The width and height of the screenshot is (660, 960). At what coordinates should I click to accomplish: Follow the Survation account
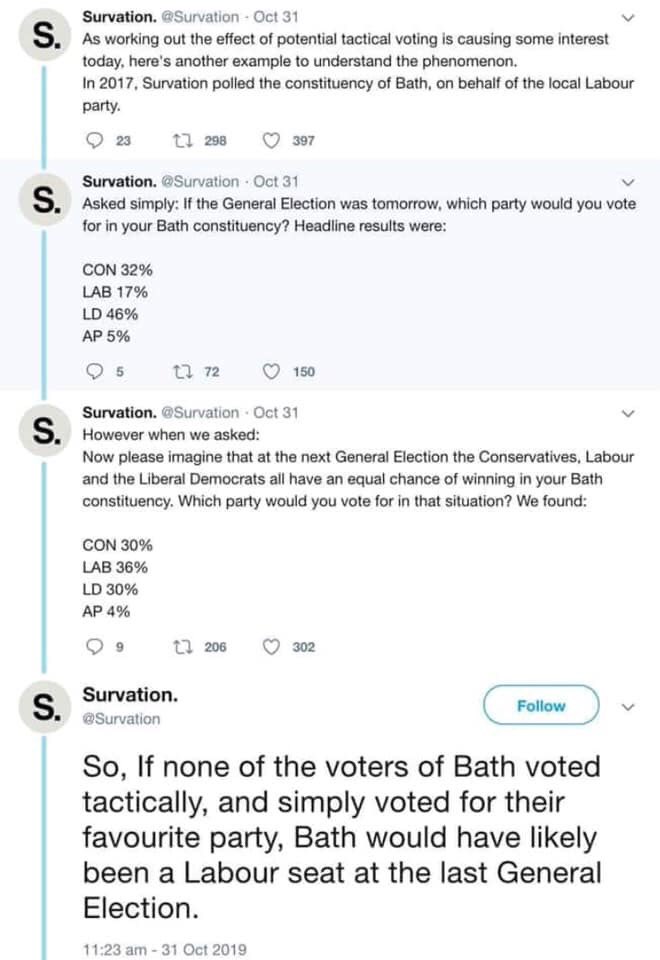541,705
